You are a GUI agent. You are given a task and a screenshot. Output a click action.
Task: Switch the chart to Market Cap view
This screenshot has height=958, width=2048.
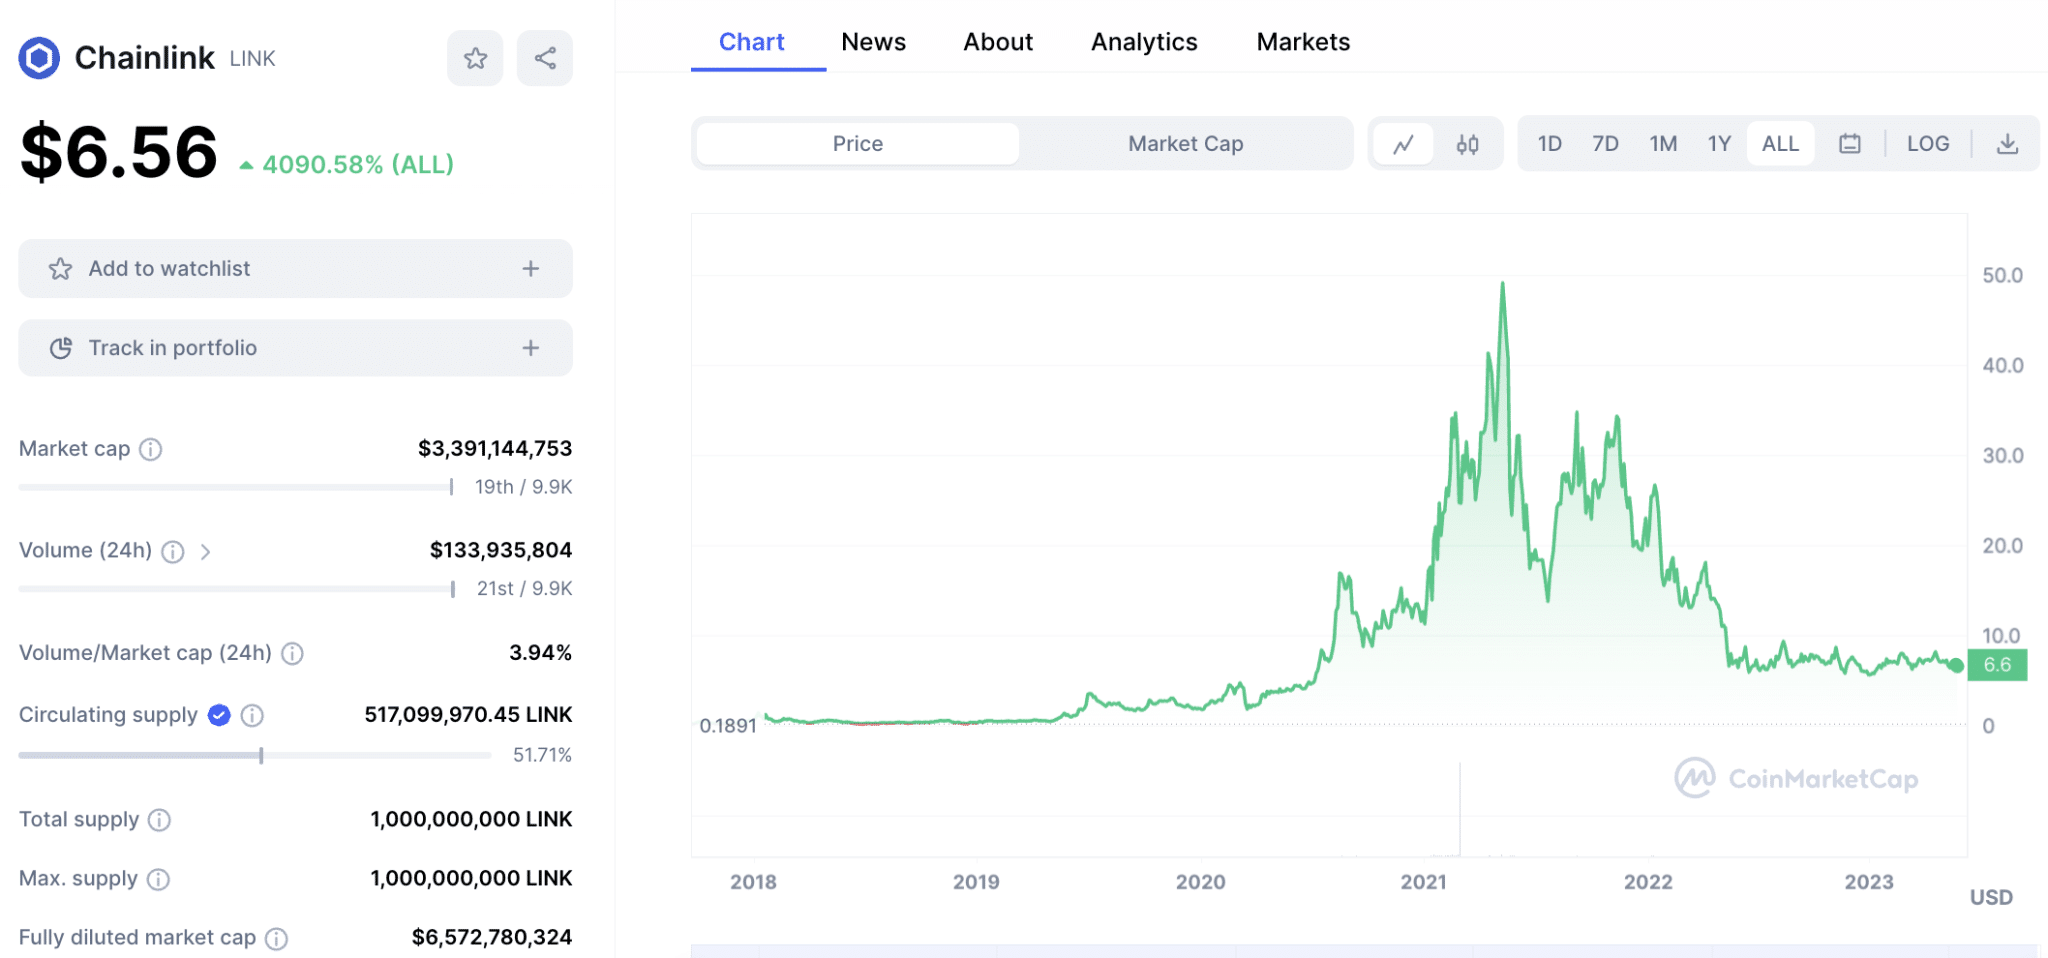point(1185,143)
